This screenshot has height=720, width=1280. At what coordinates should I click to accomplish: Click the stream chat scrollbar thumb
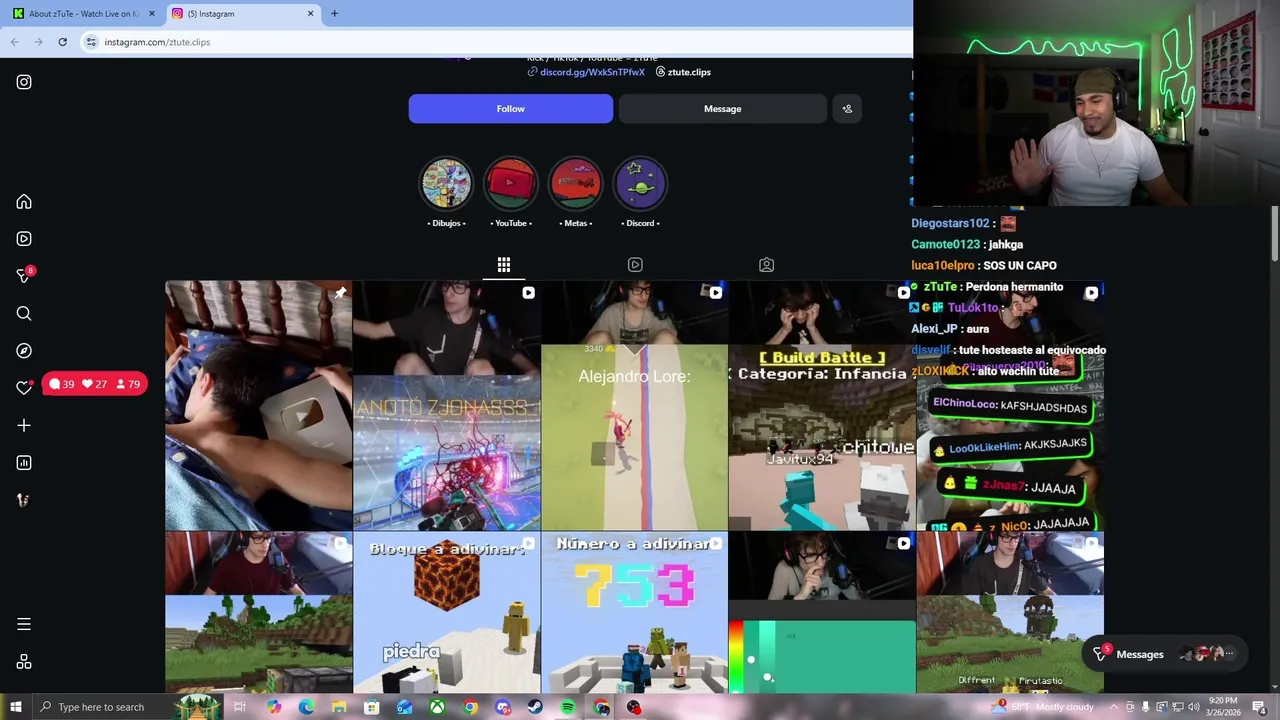1275,235
